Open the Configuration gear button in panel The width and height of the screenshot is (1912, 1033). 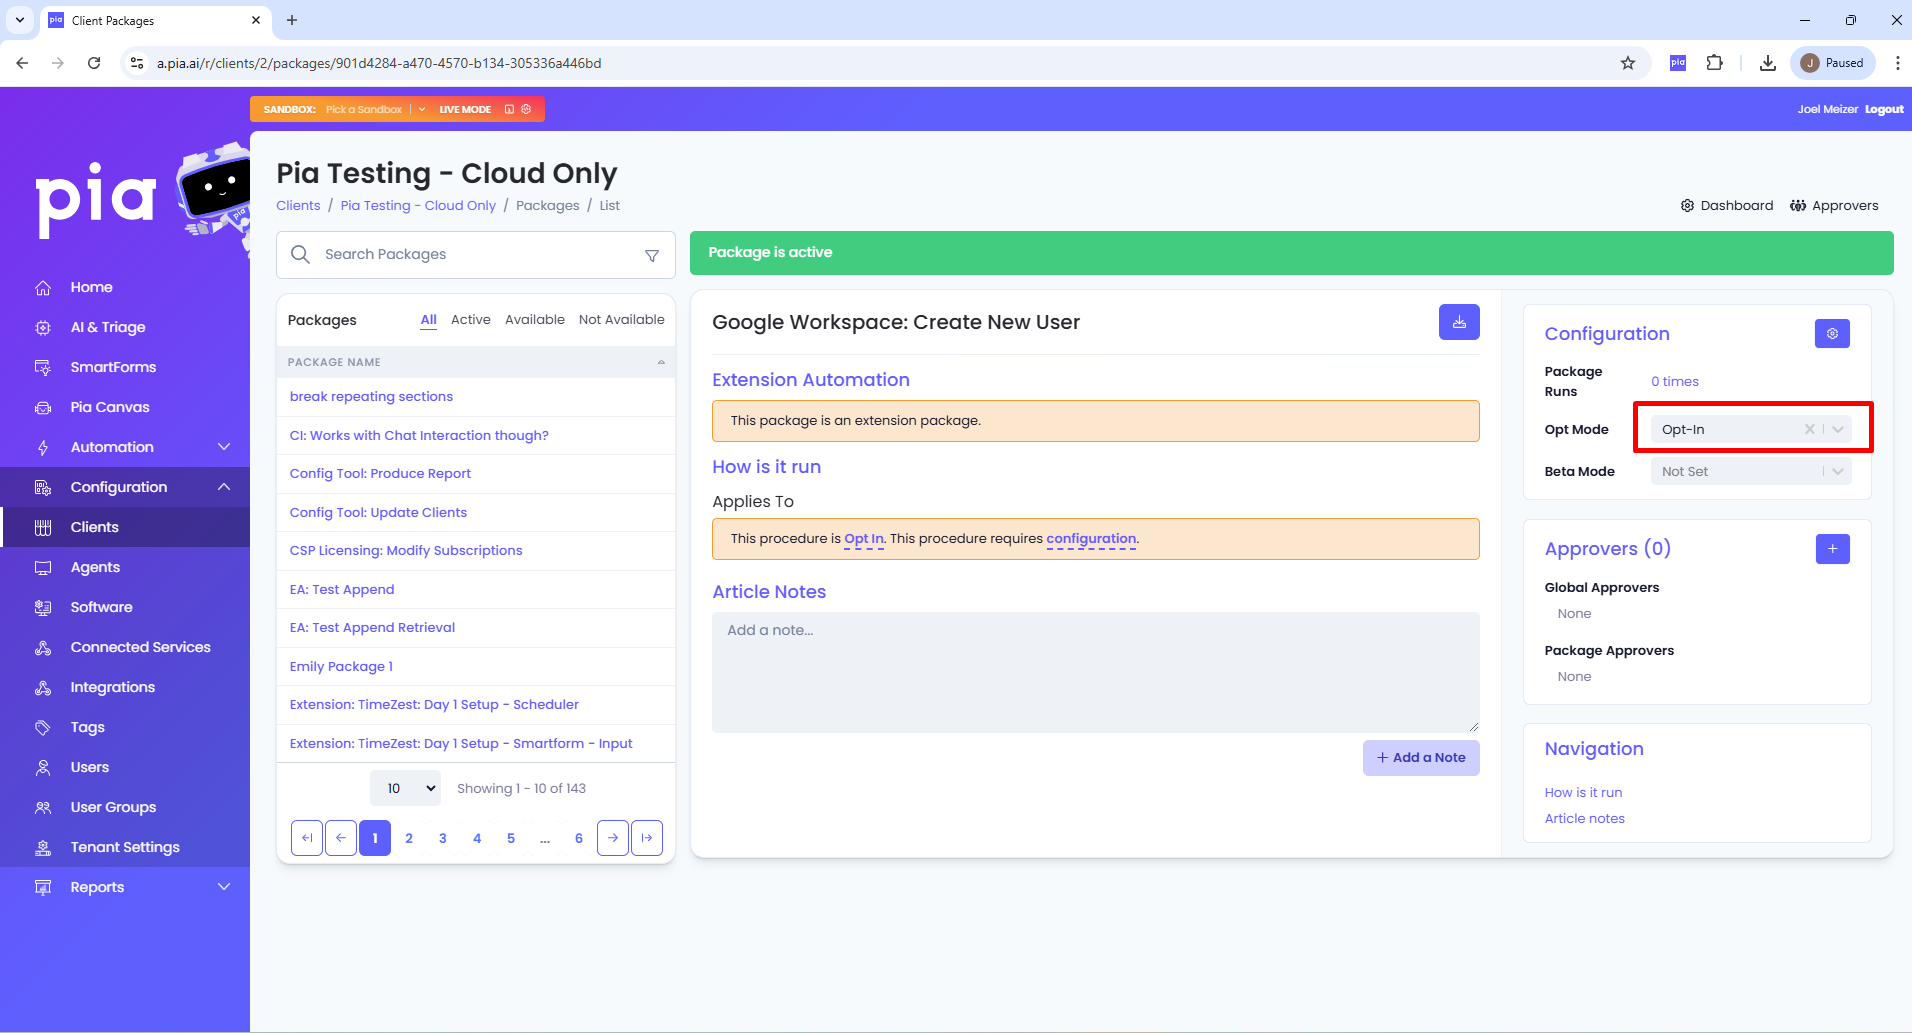tap(1832, 334)
